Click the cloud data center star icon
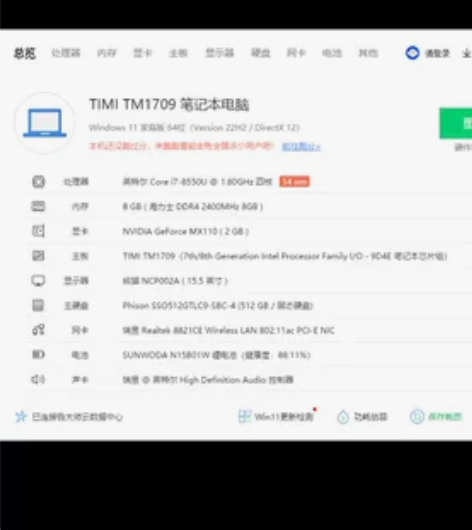472x530 pixels. pyautogui.click(x=21, y=416)
